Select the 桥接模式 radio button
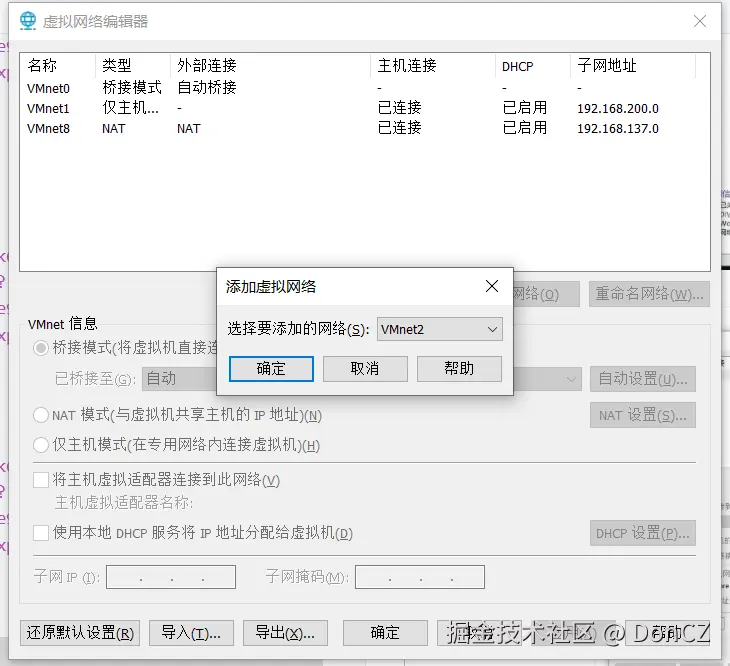The image size is (730, 666). (41, 348)
